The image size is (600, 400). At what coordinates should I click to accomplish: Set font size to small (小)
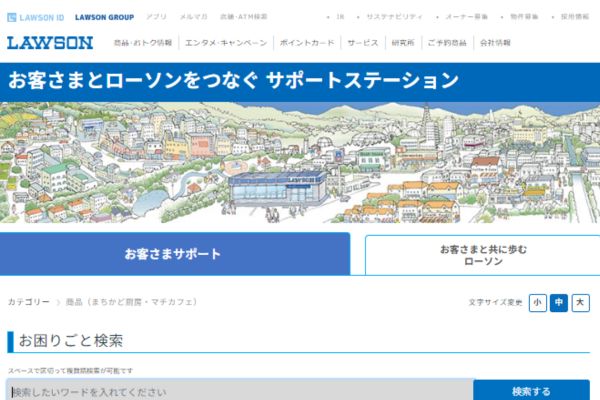[538, 302]
